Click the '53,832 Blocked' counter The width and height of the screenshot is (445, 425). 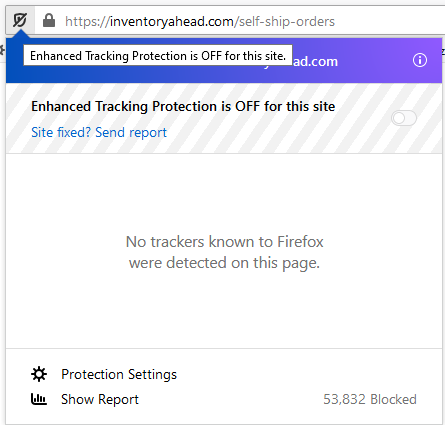(370, 399)
